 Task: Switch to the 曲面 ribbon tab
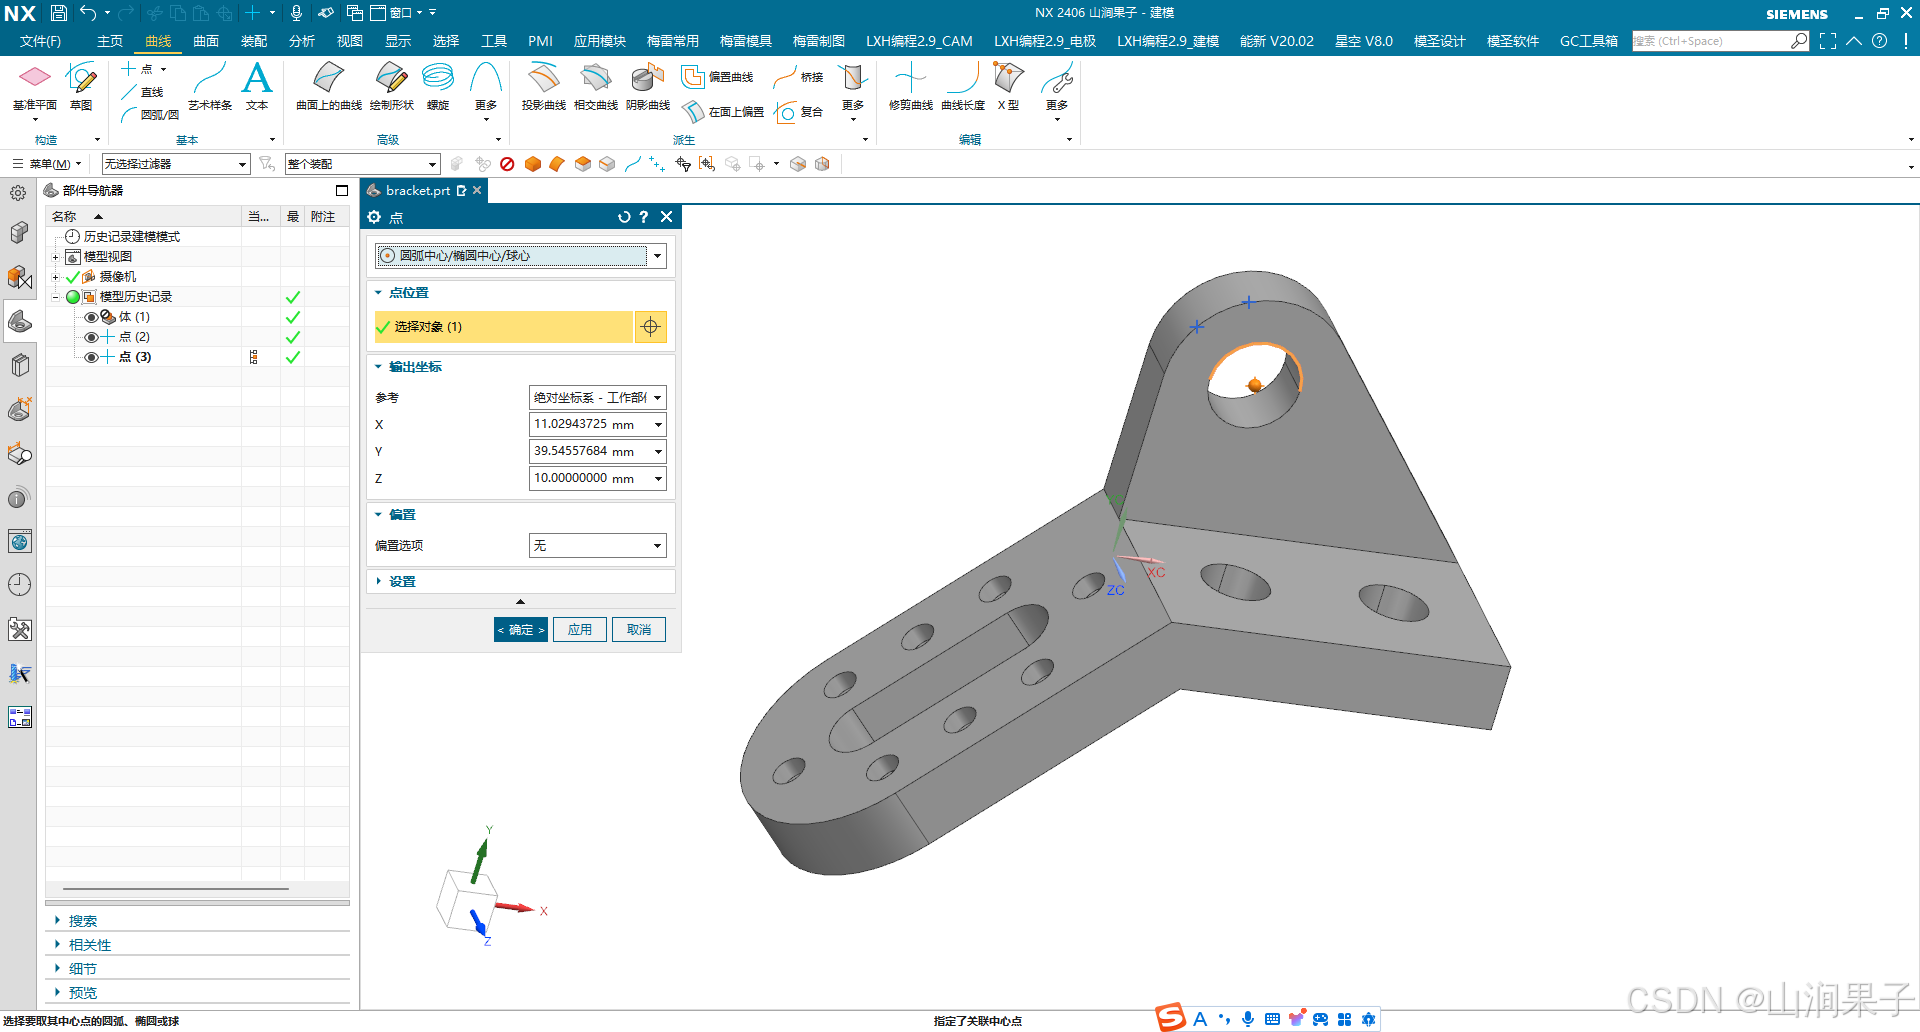206,41
